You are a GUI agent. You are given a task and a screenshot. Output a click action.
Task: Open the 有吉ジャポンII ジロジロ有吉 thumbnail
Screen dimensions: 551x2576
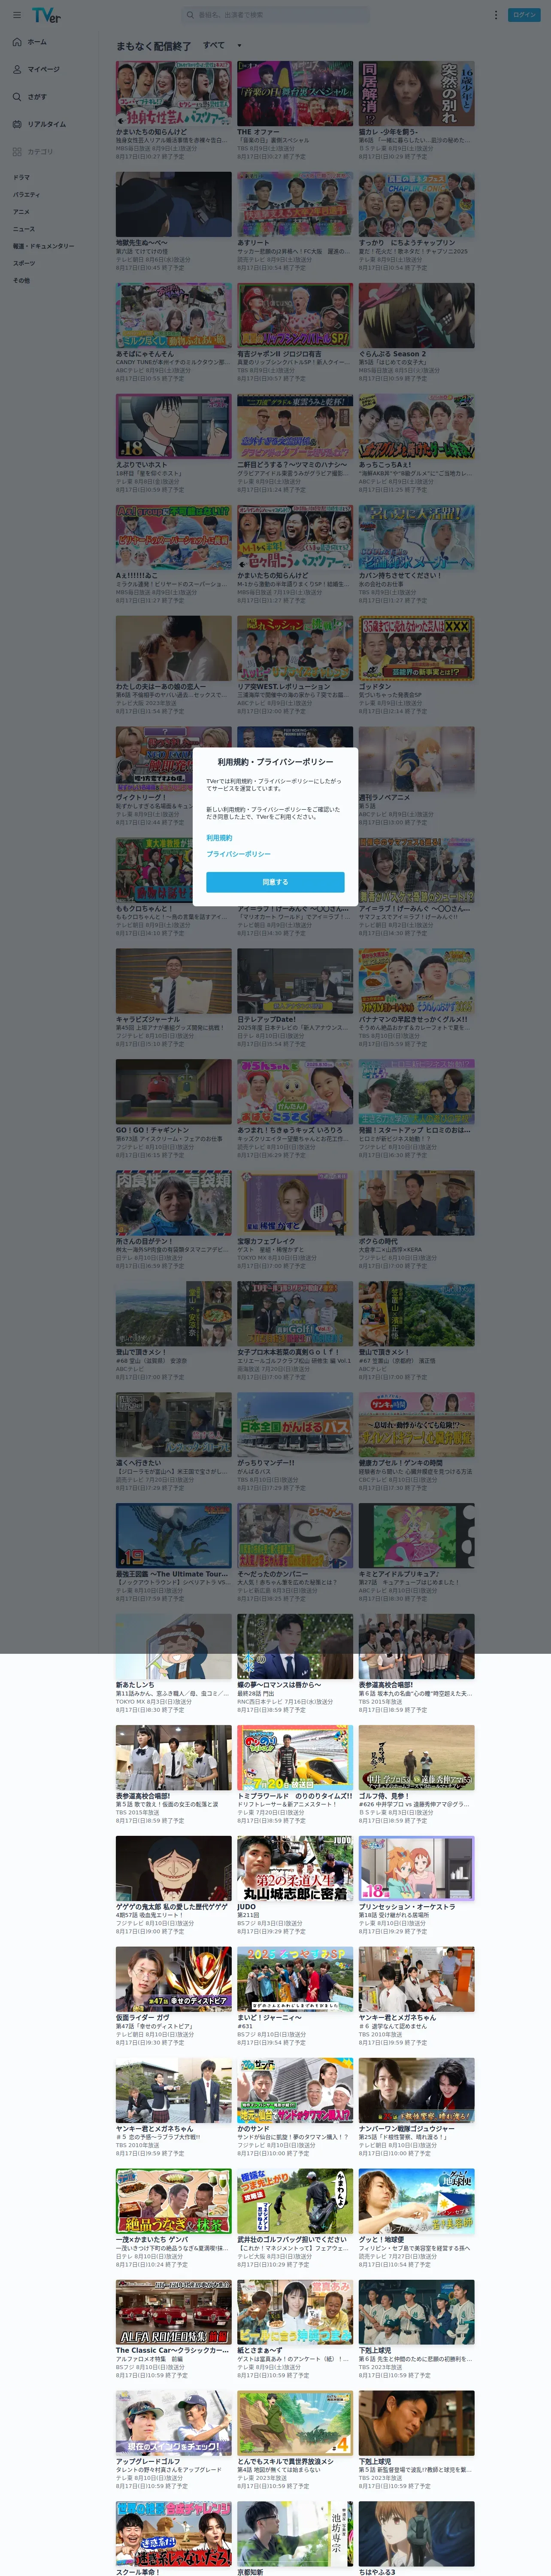pos(295,315)
